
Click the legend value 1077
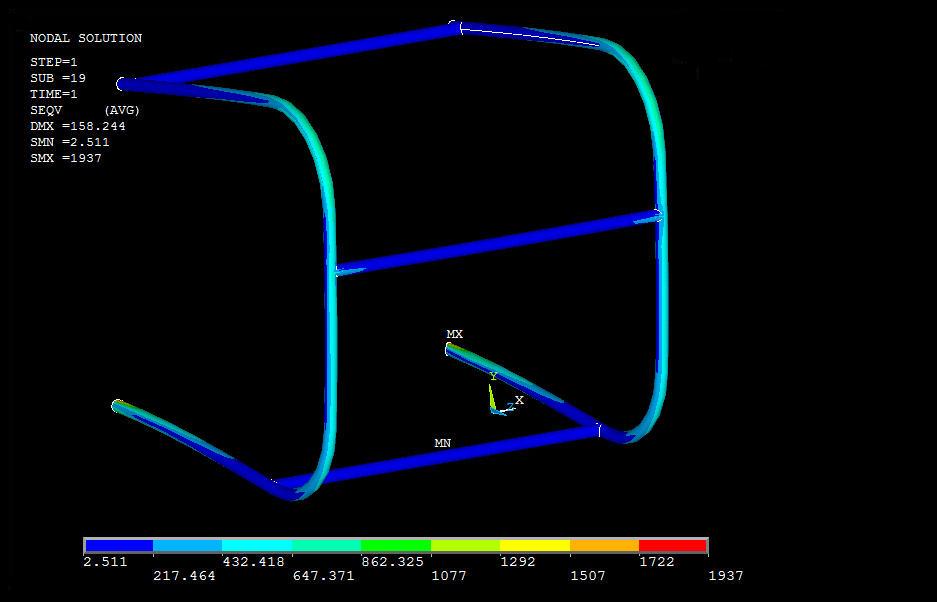(x=449, y=576)
